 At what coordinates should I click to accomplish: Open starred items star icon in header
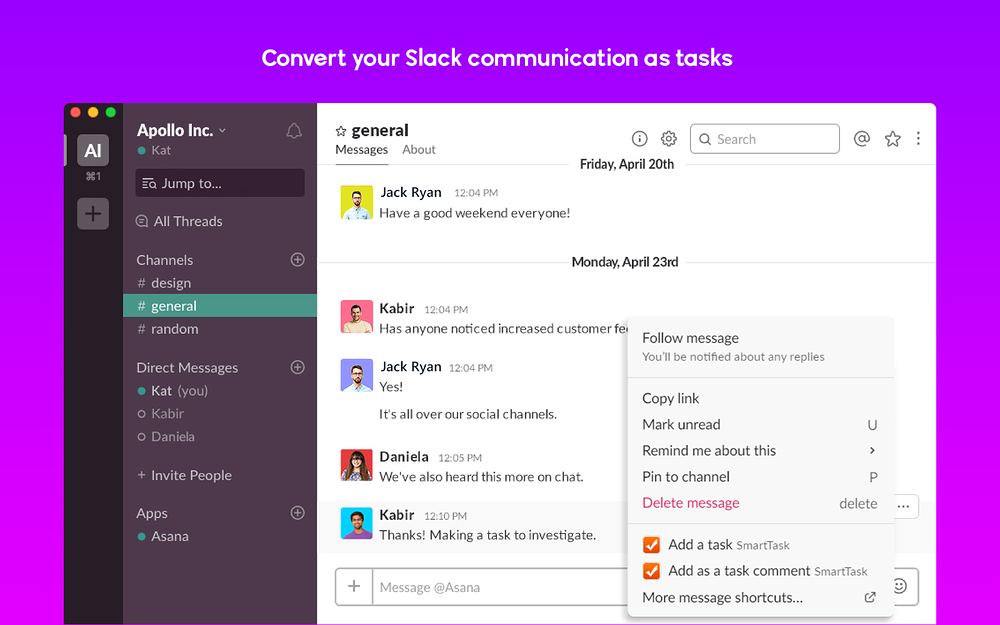pyautogui.click(x=892, y=138)
